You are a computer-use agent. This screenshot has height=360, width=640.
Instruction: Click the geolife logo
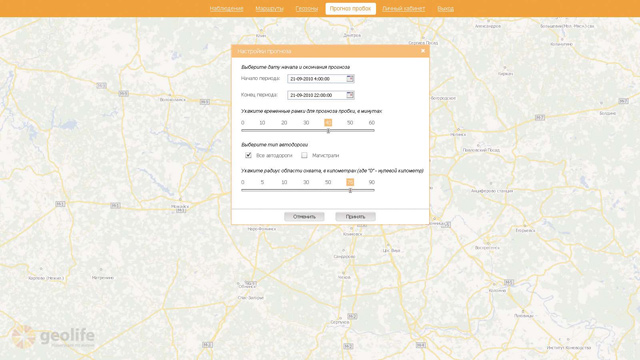[x=53, y=338]
